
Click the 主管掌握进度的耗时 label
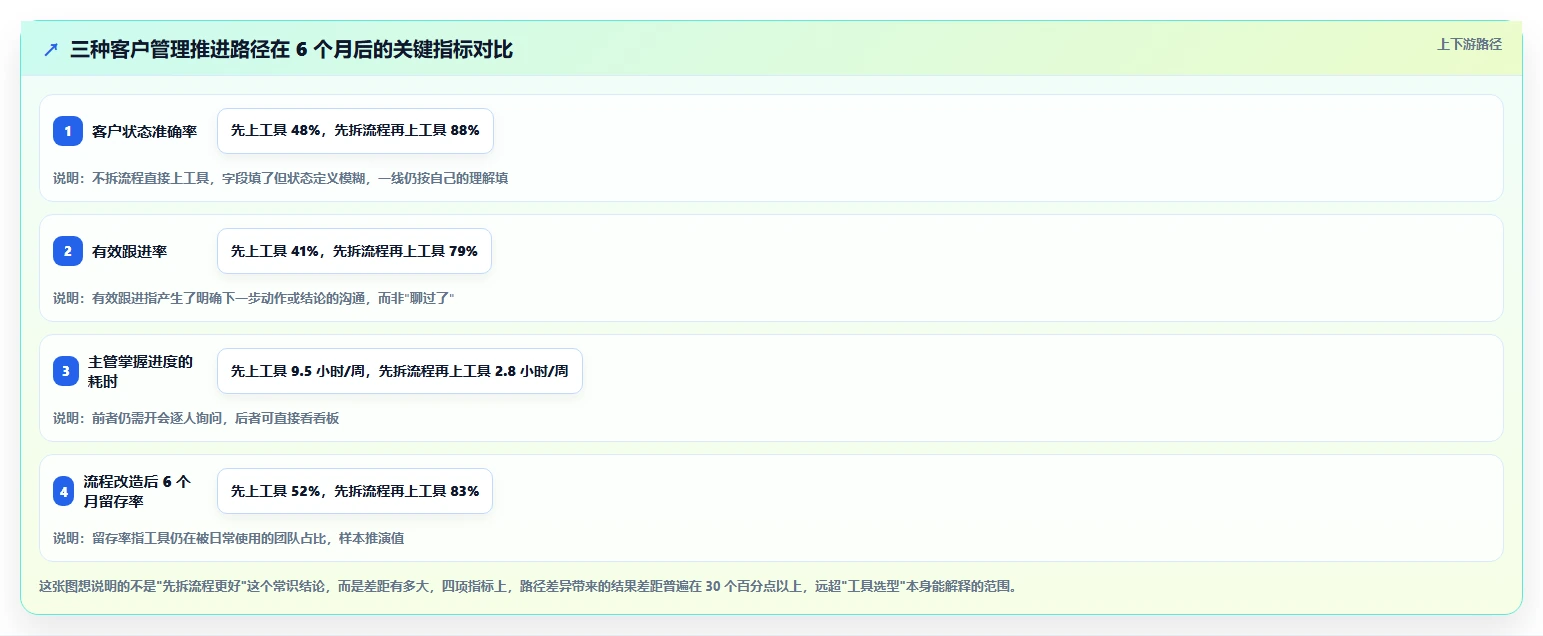pyautogui.click(x=141, y=371)
